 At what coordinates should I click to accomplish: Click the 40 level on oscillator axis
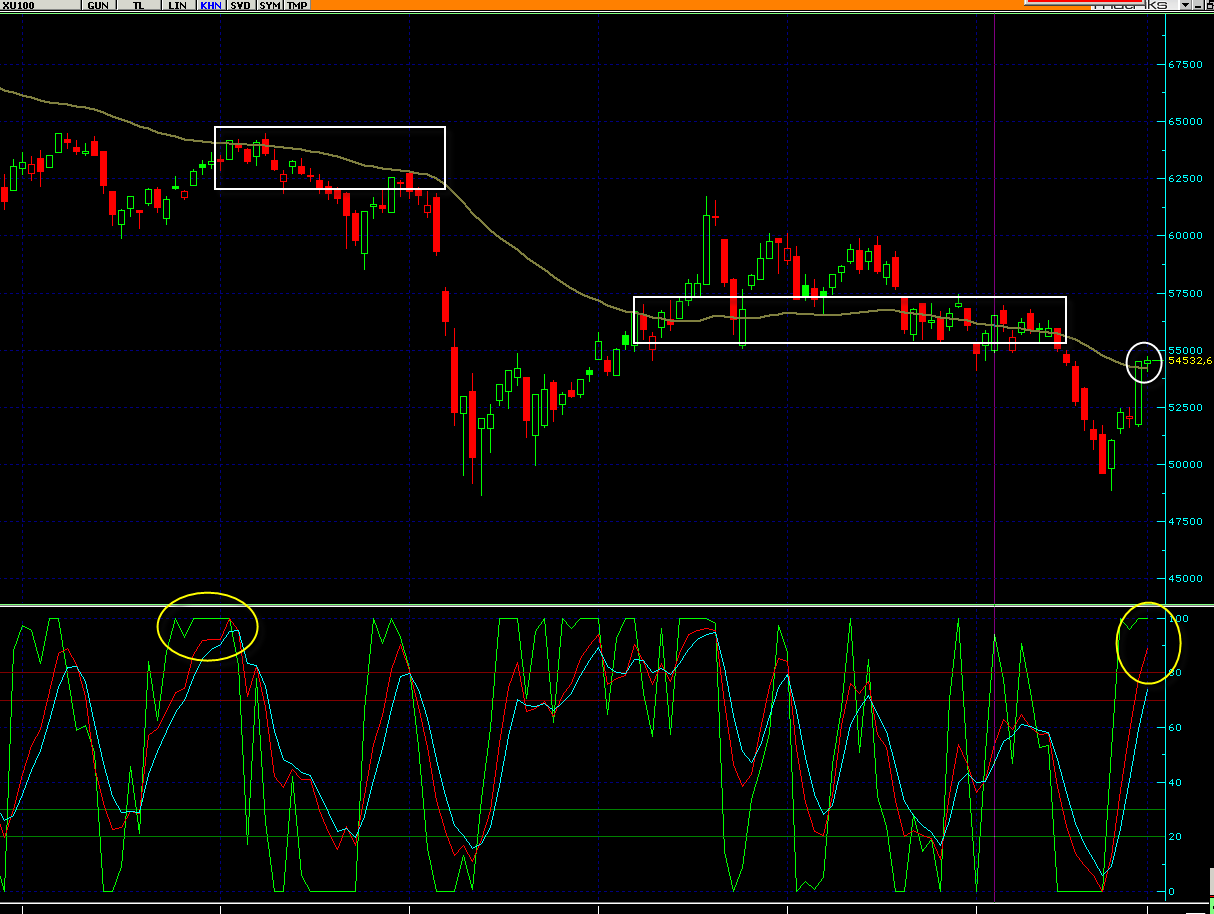(1176, 782)
